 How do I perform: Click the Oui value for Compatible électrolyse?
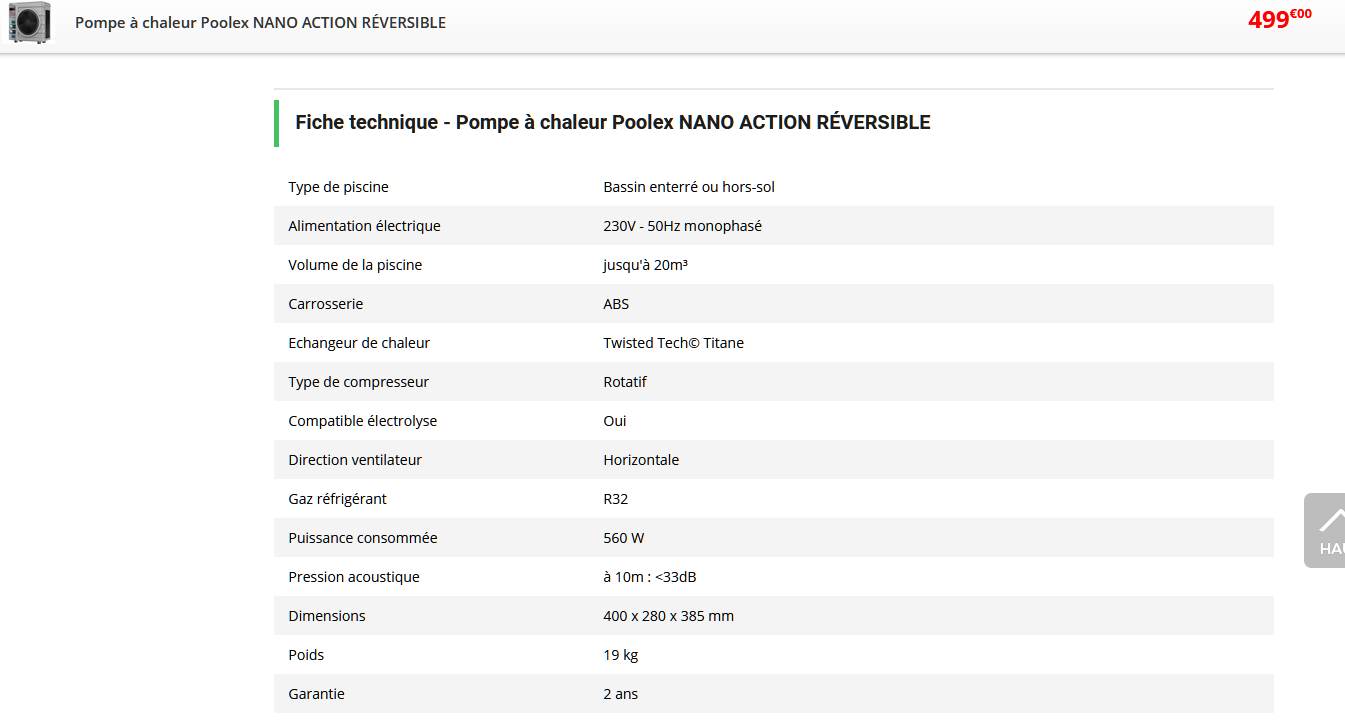[x=615, y=421]
